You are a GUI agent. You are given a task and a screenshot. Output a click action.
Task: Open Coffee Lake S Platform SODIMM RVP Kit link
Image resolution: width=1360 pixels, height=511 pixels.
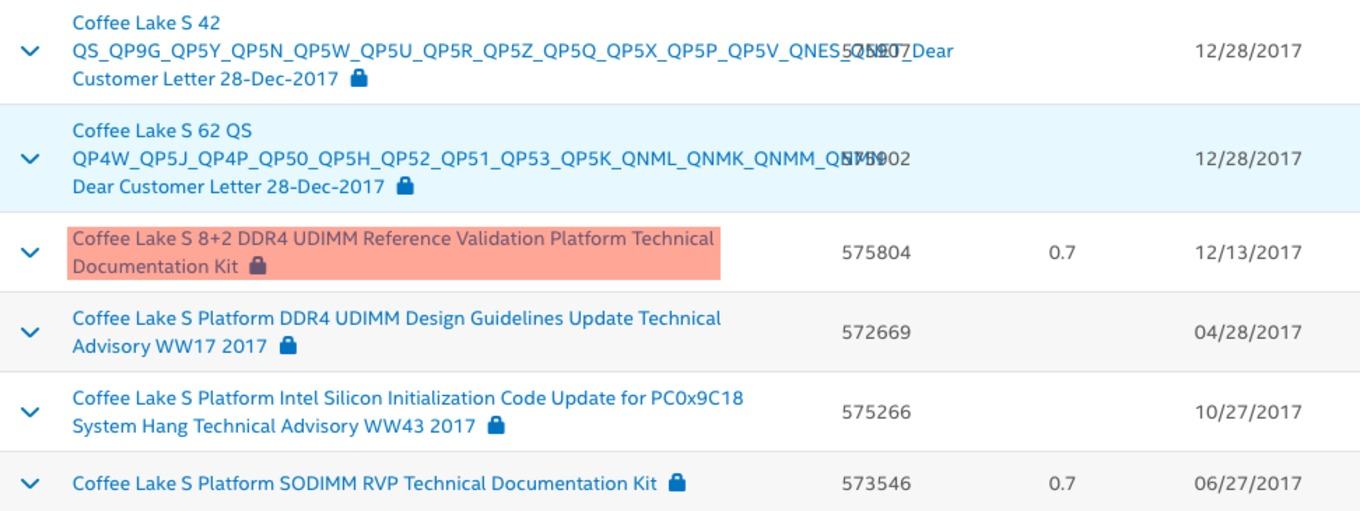365,483
